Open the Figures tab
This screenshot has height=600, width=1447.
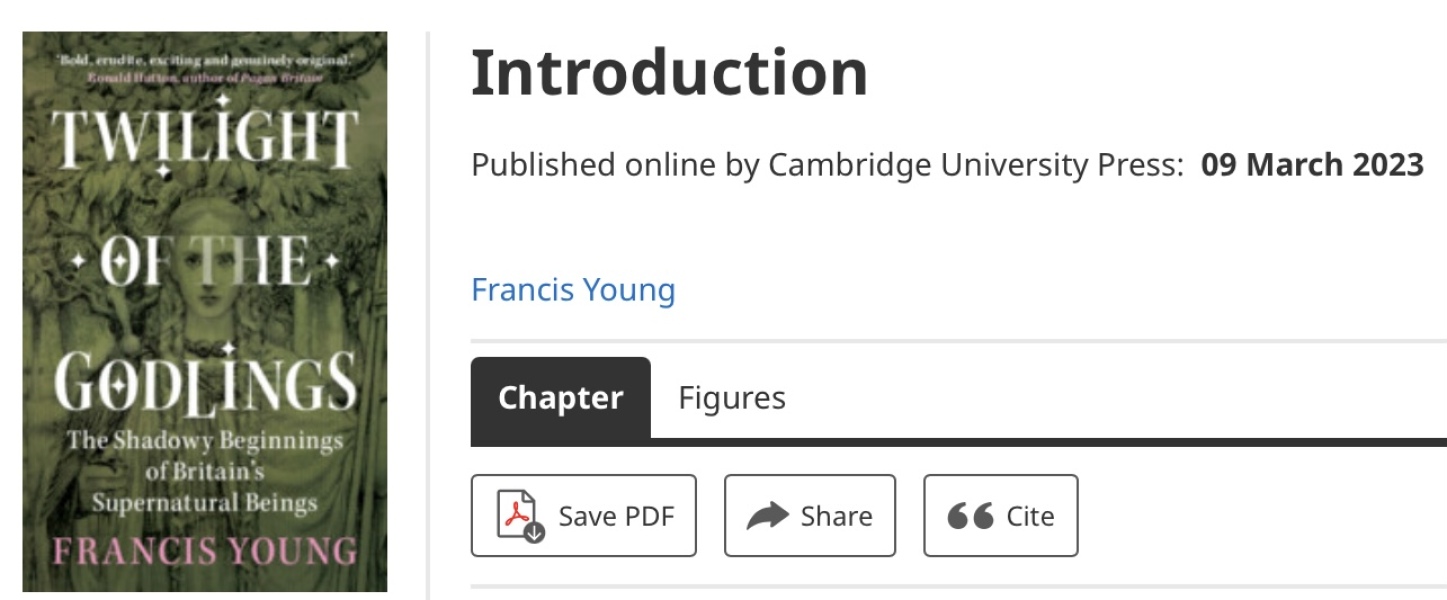732,398
